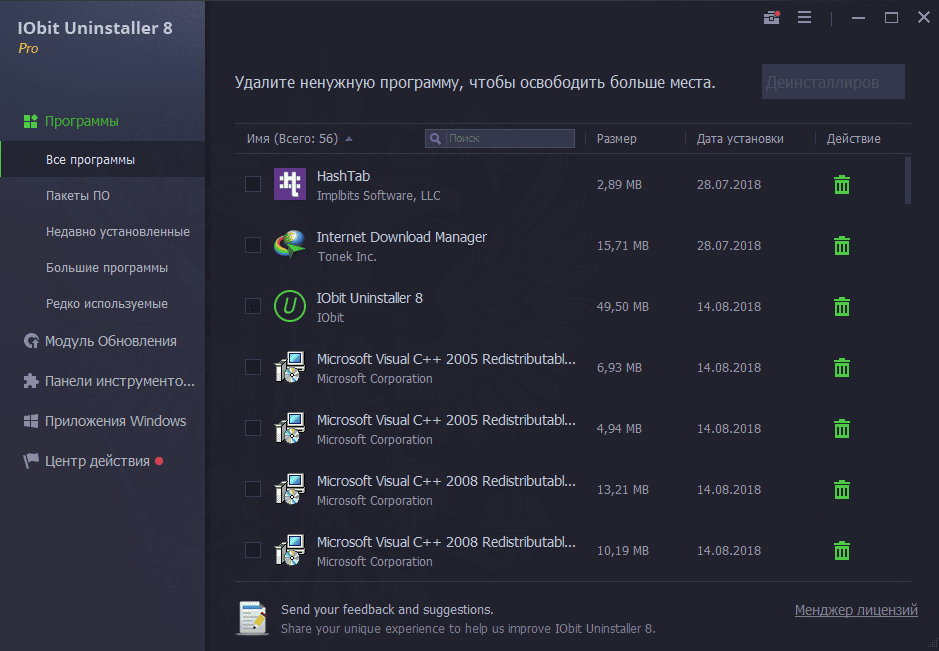Click the puzzle-piece Панели инструментов icon
Image resolution: width=939 pixels, height=651 pixels.
pos(31,381)
